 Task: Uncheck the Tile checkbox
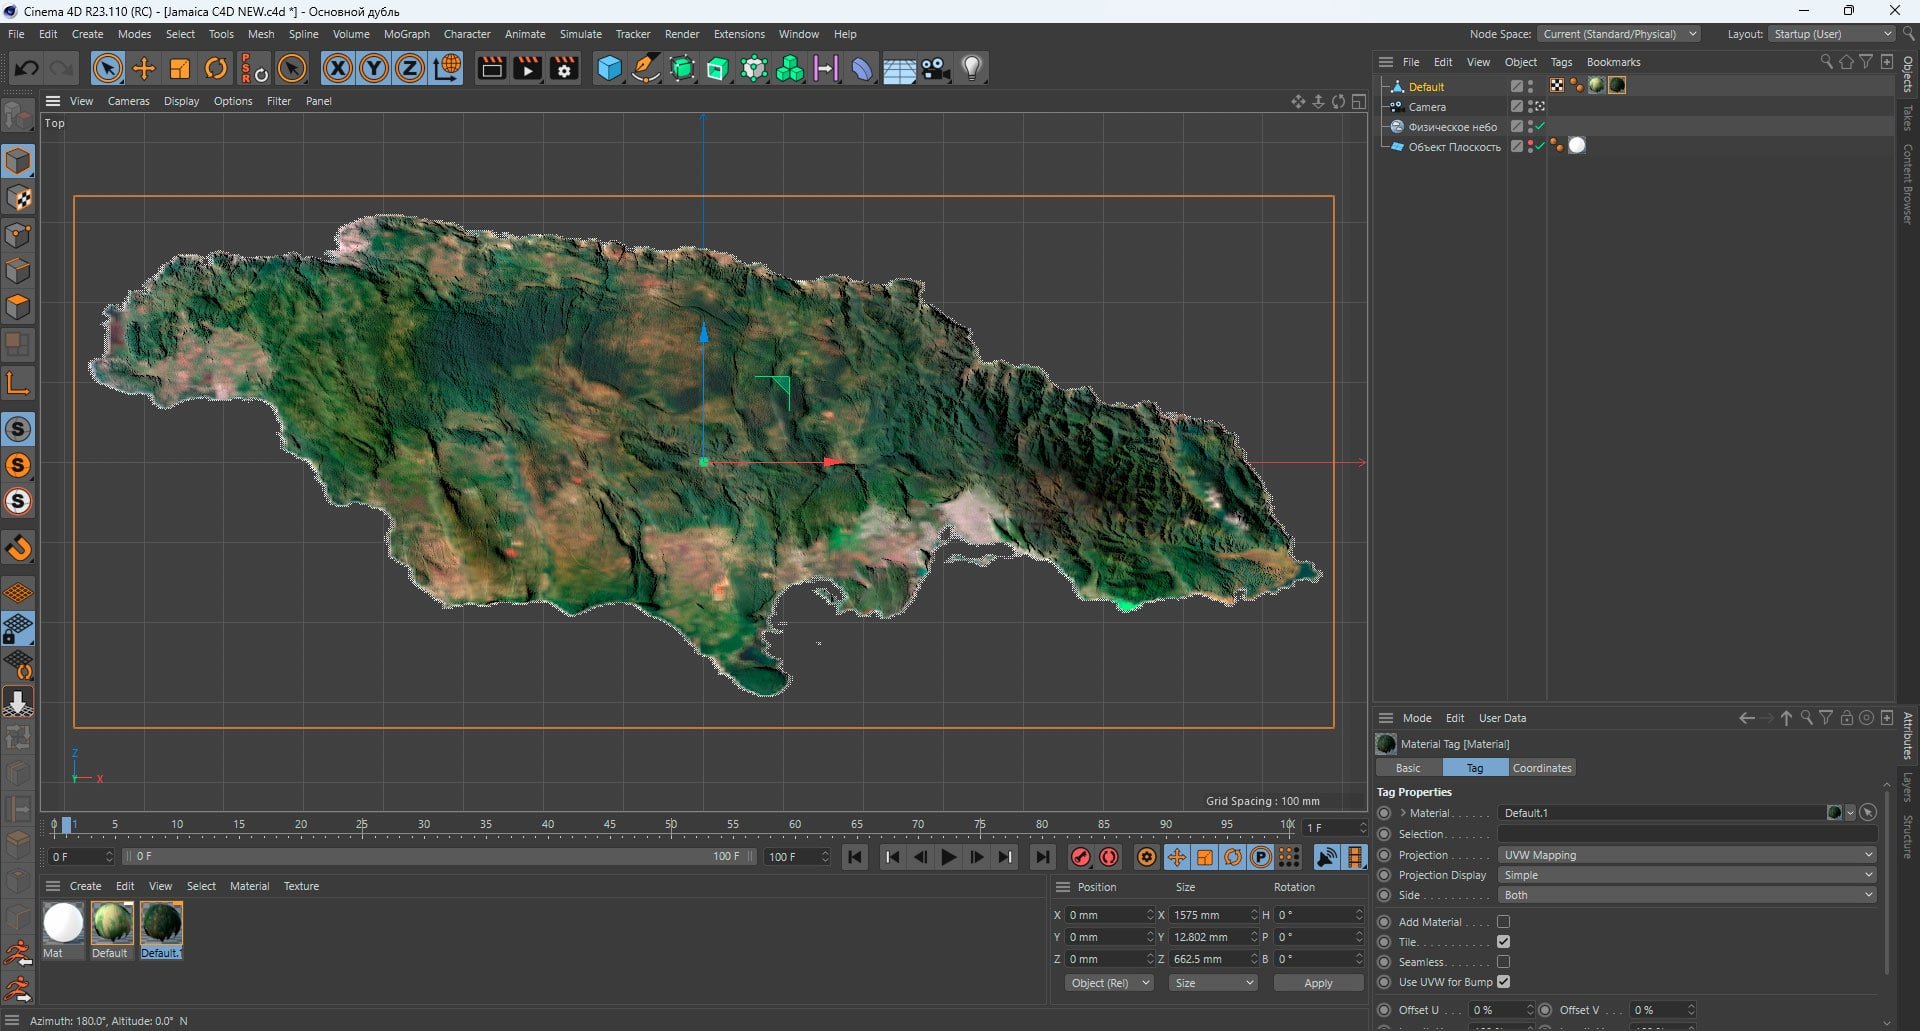coord(1503,942)
